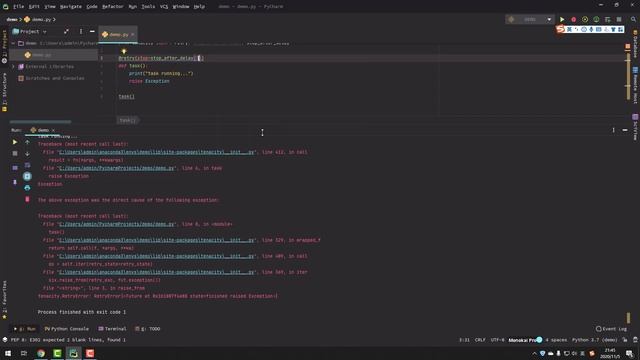Open the demo.py line 8 module traceback link

click(117, 224)
